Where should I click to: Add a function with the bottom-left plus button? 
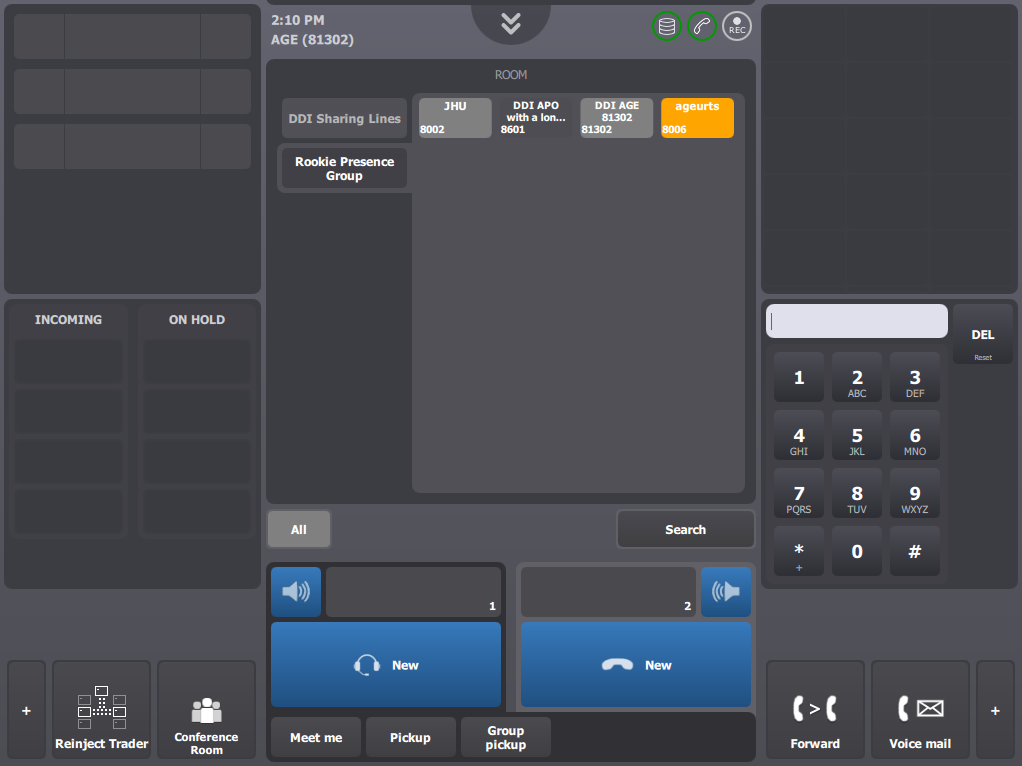(27, 710)
